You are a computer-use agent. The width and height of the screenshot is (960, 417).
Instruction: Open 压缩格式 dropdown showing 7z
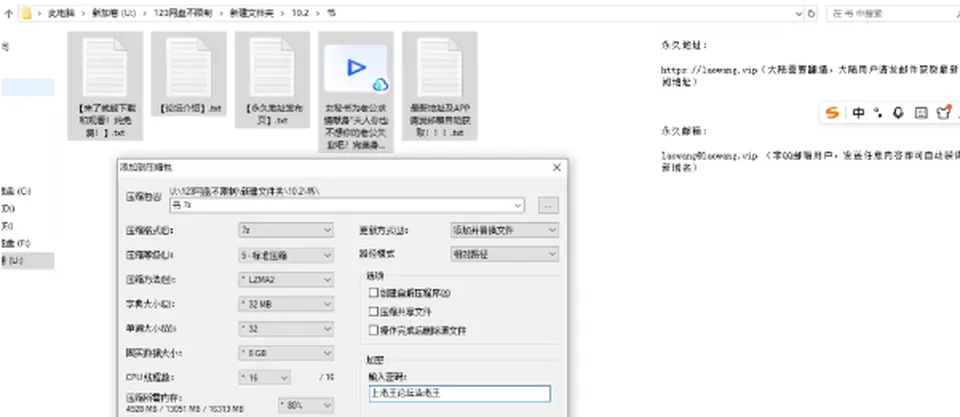coord(286,230)
